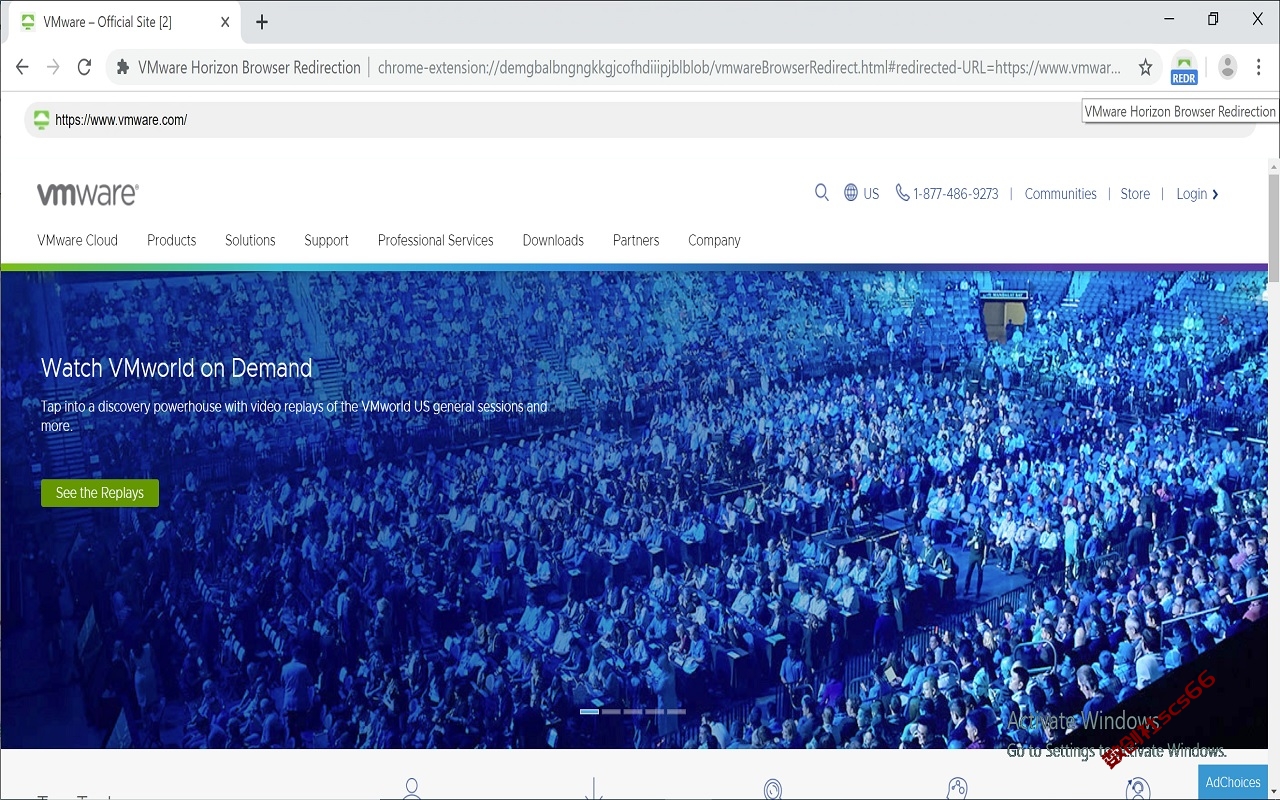
Task: Click the green See the Replays button
Action: click(x=100, y=493)
